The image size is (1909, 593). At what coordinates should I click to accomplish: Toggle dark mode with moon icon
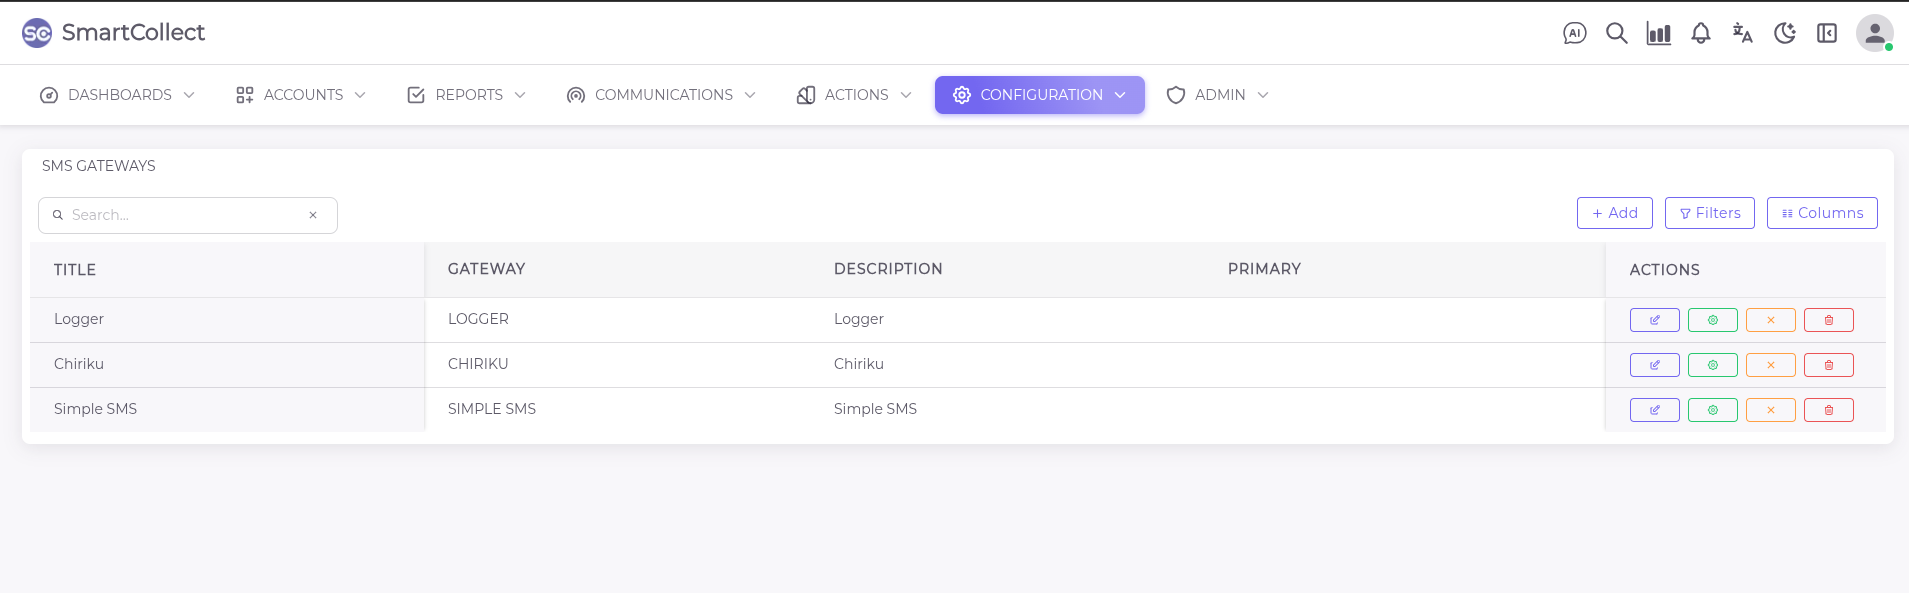1785,33
